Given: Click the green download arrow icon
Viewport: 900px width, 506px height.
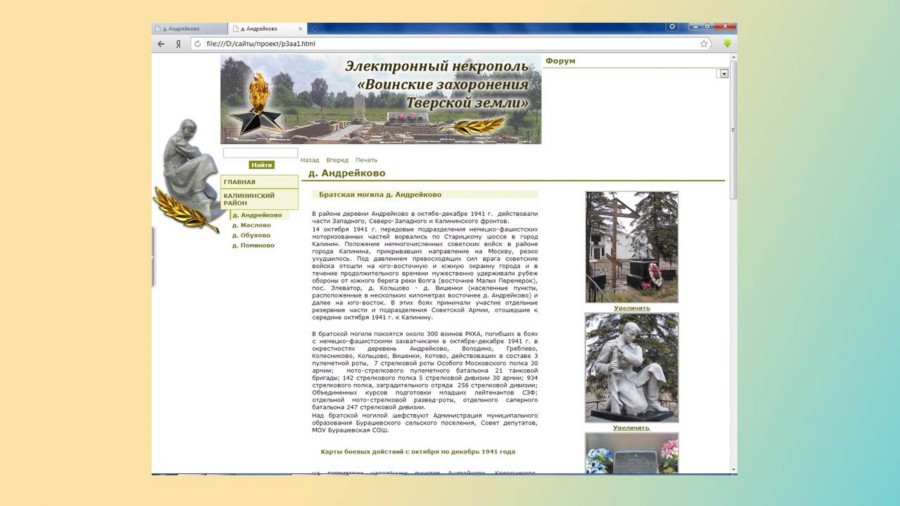Looking at the screenshot, I should pyautogui.click(x=727, y=44).
